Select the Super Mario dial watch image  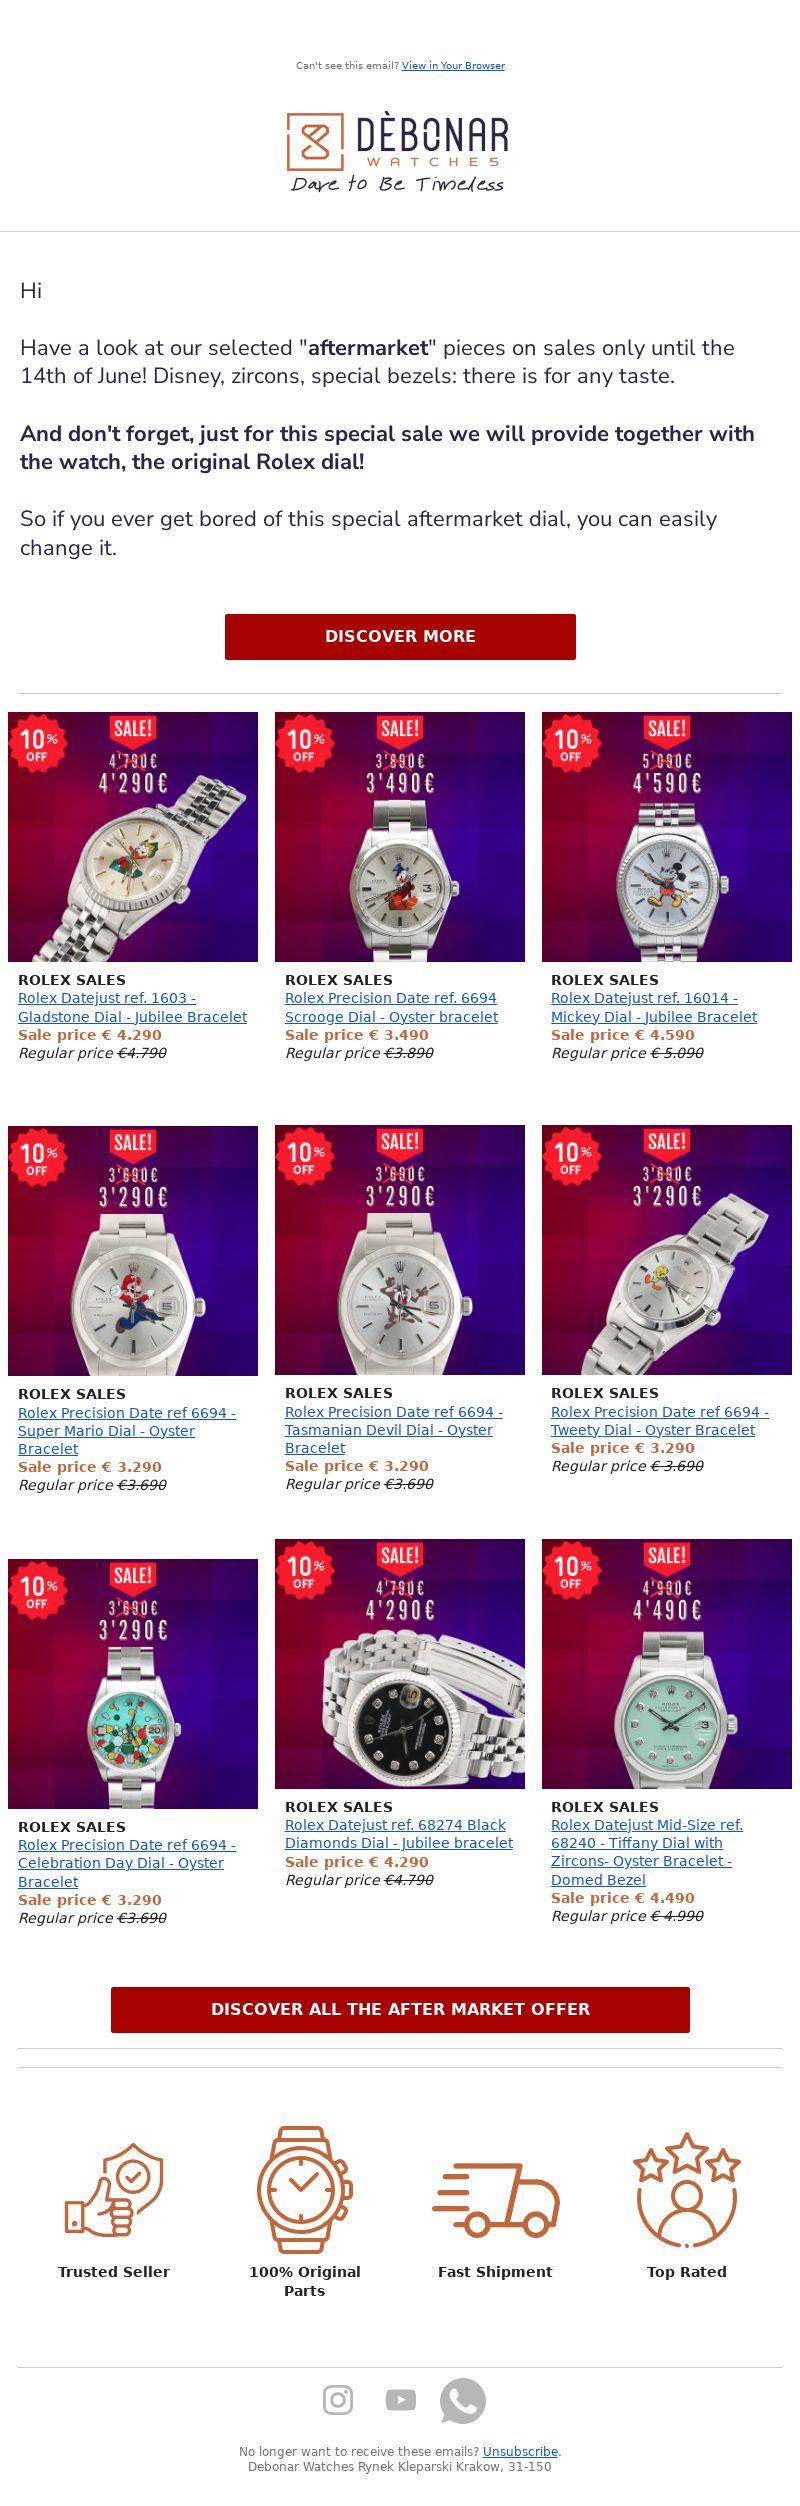pyautogui.click(x=133, y=1250)
